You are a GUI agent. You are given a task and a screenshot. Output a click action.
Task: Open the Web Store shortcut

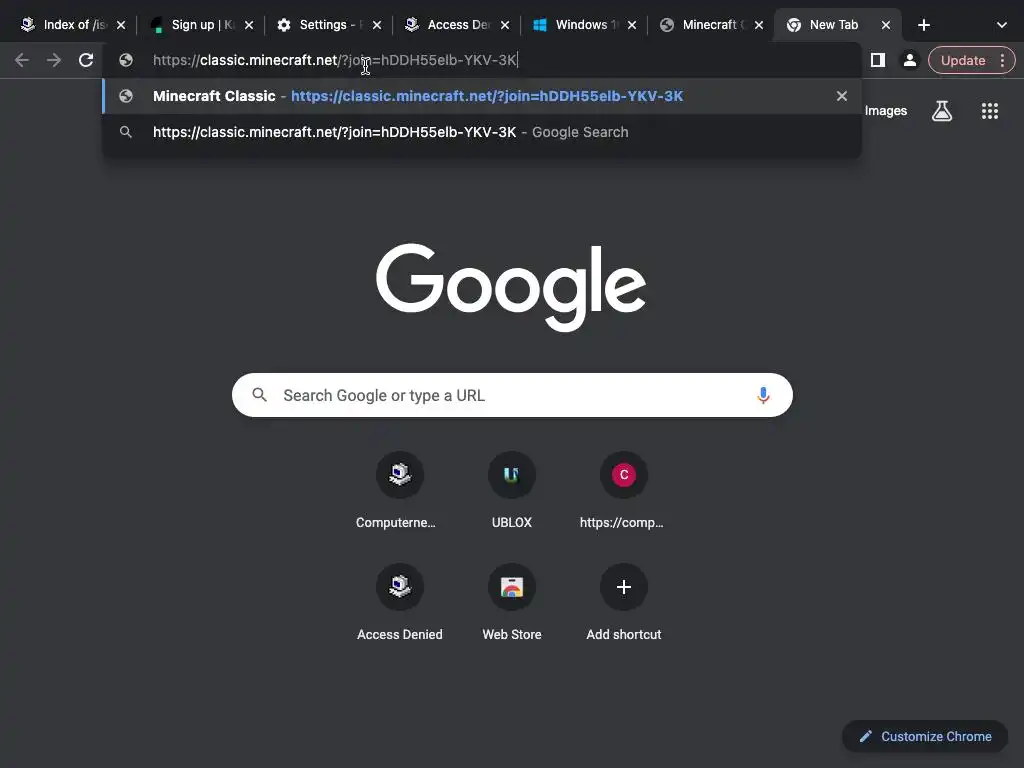coord(511,601)
